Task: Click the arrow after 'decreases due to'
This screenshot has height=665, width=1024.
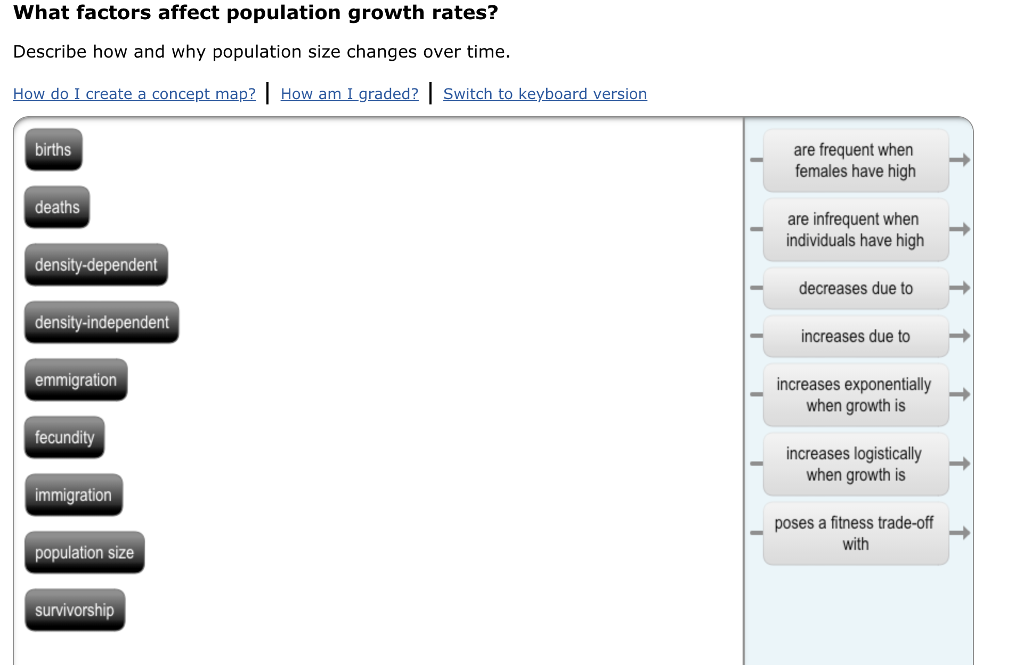Action: tap(961, 287)
